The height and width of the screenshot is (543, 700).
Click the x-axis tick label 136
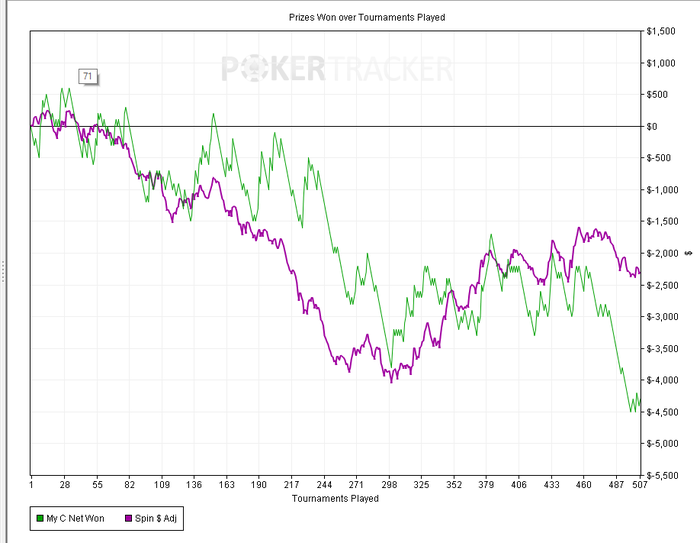click(x=194, y=485)
